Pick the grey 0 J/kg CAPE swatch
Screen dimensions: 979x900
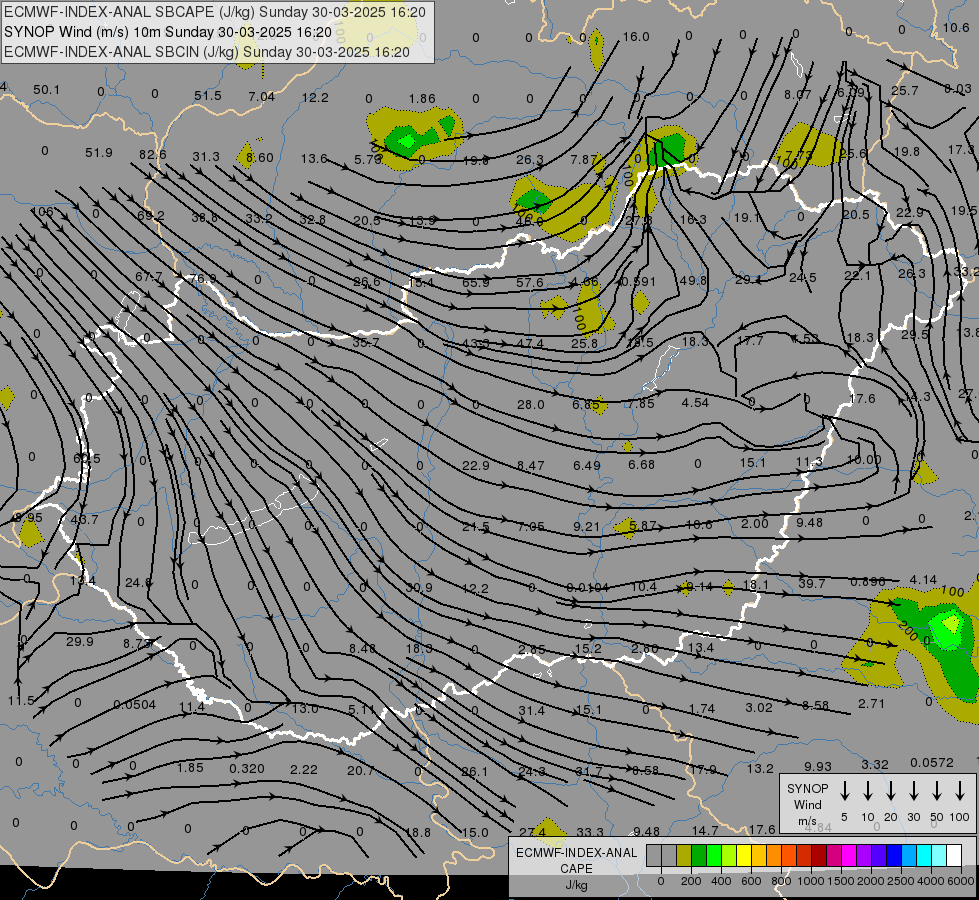click(654, 856)
